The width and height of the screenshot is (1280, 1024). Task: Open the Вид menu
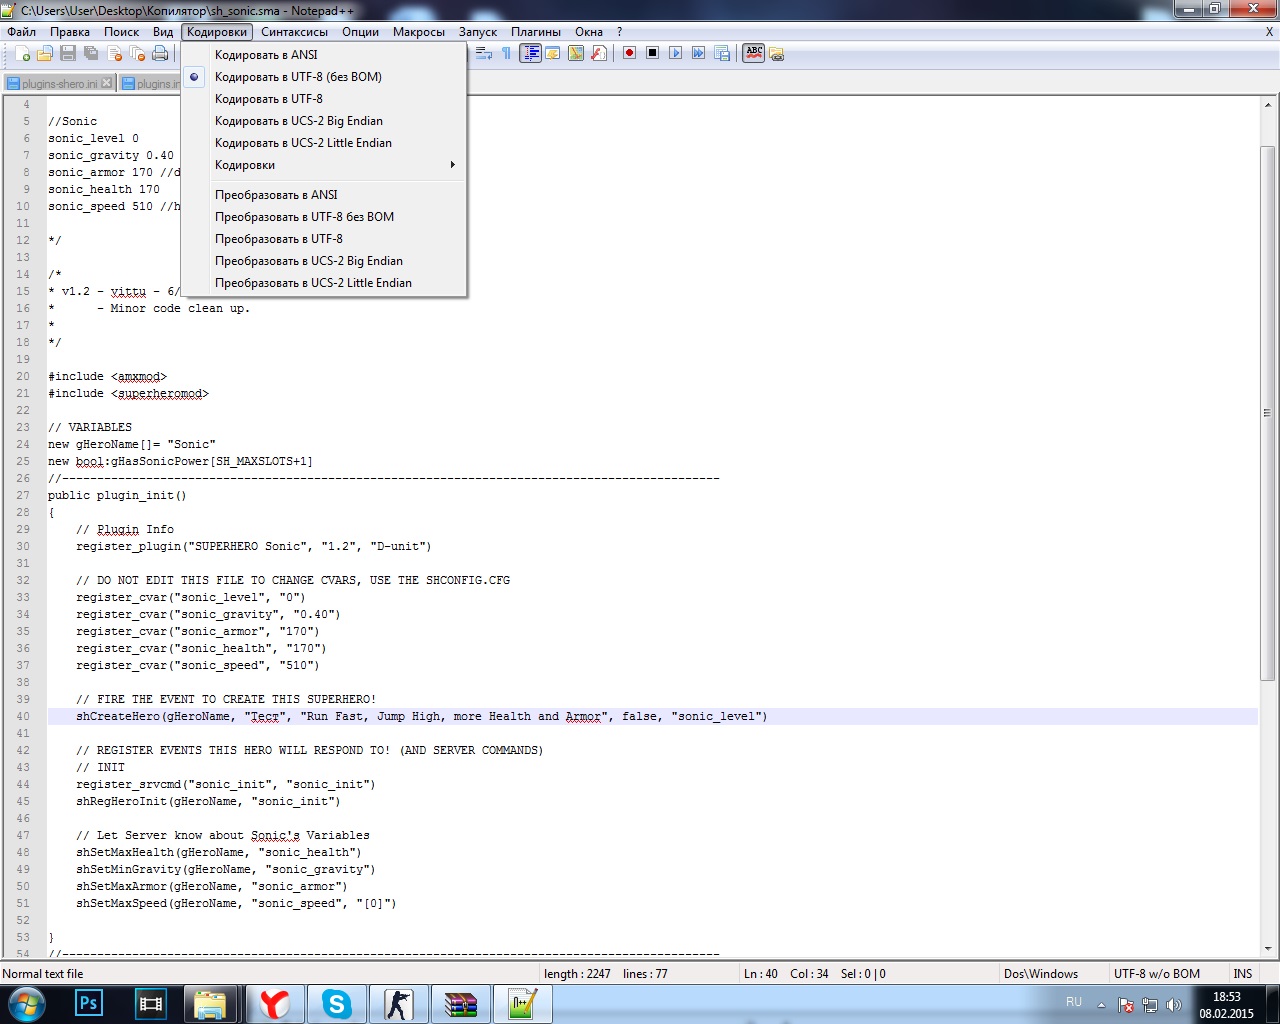[x=163, y=32]
